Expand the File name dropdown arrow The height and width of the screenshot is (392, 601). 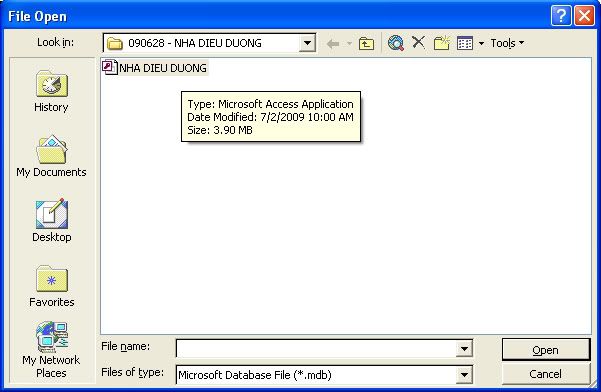pyautogui.click(x=464, y=349)
